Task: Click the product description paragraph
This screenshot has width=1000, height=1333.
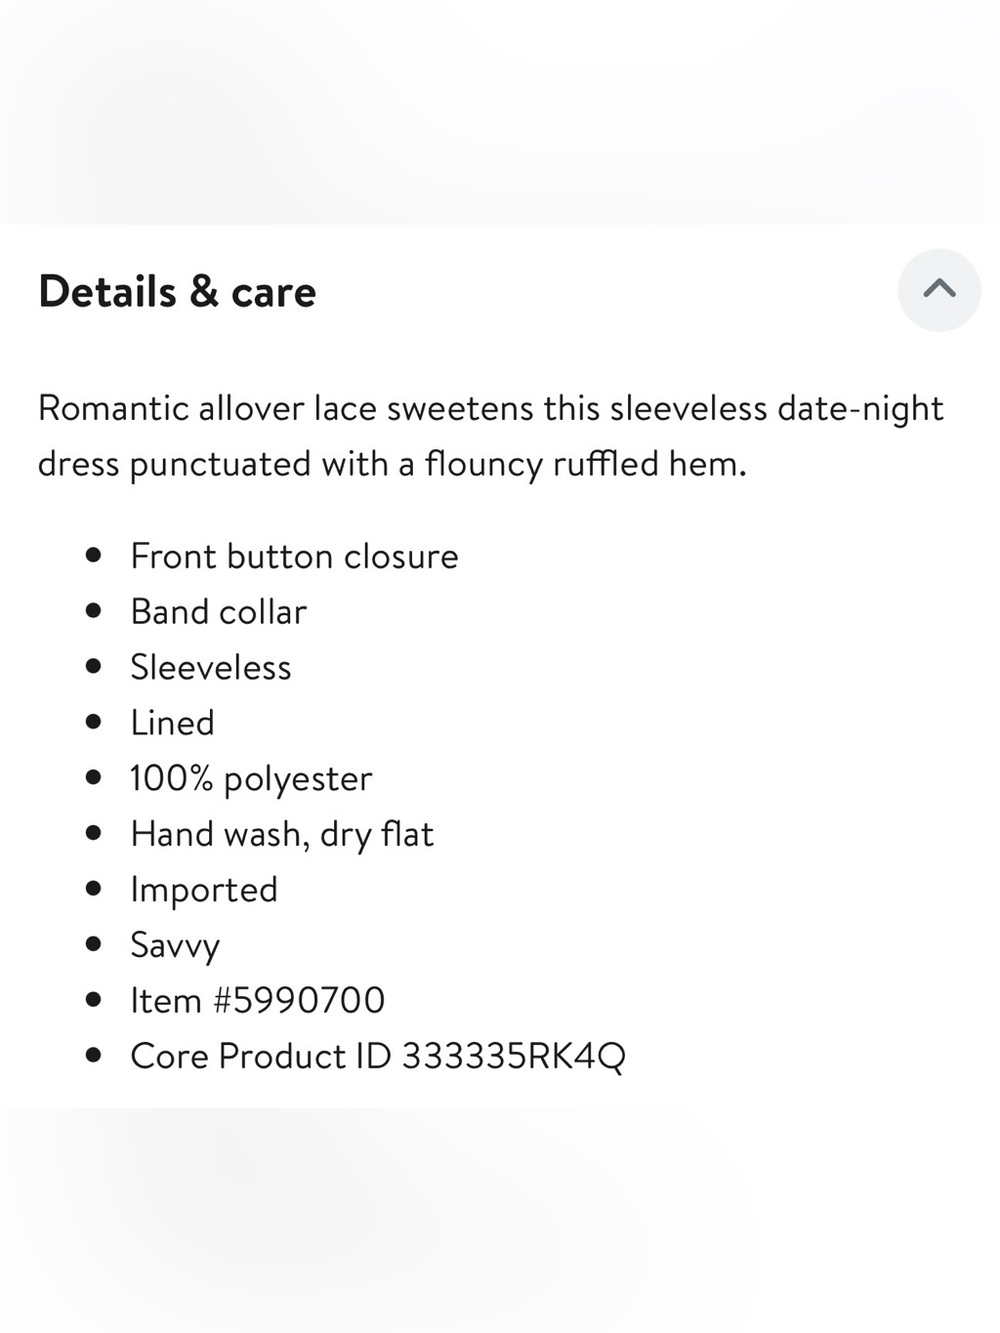Action: [491, 436]
